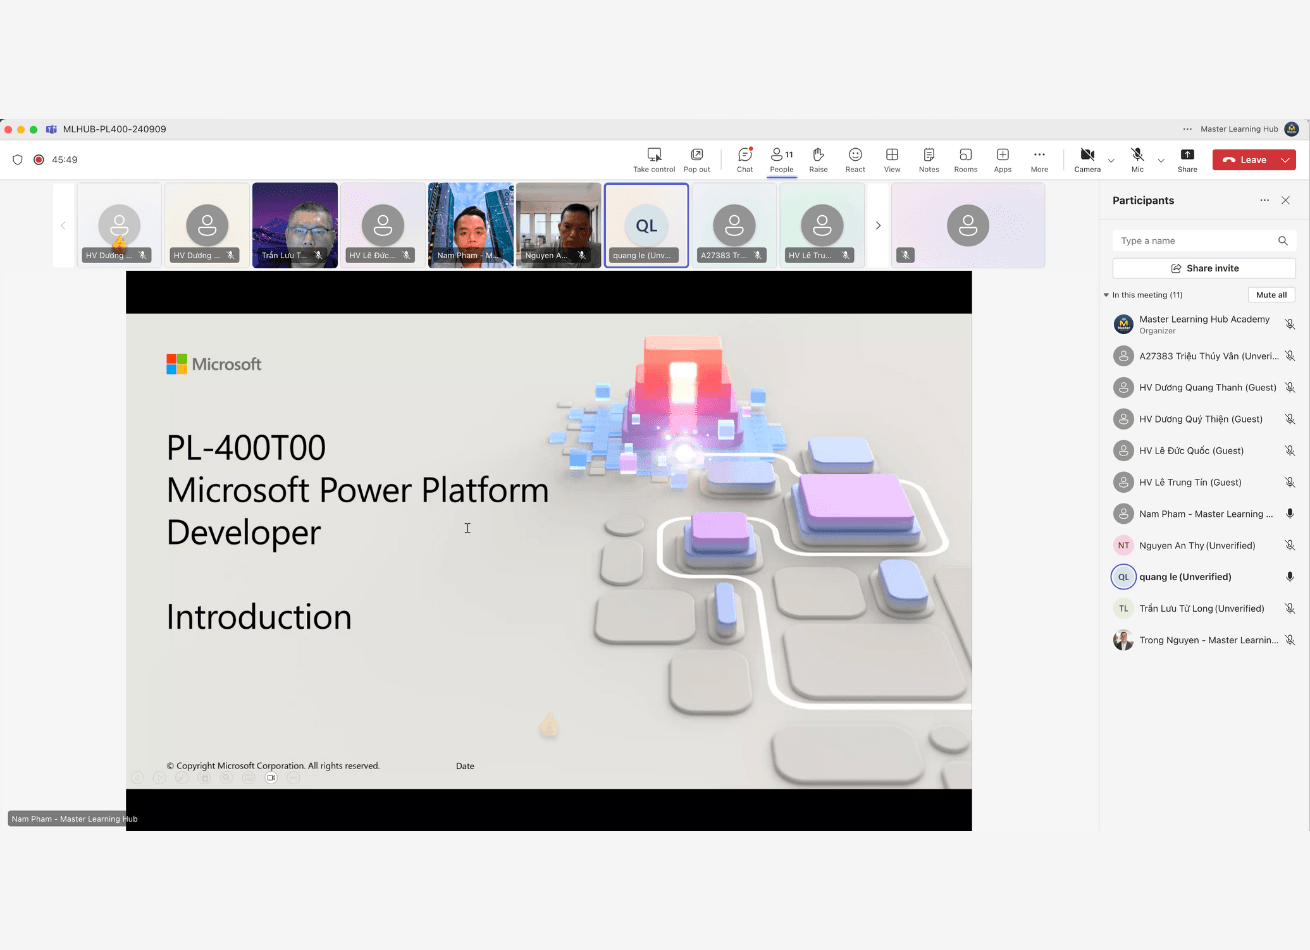Show previous participant video tiles
This screenshot has width=1310, height=950.
pos(63,225)
